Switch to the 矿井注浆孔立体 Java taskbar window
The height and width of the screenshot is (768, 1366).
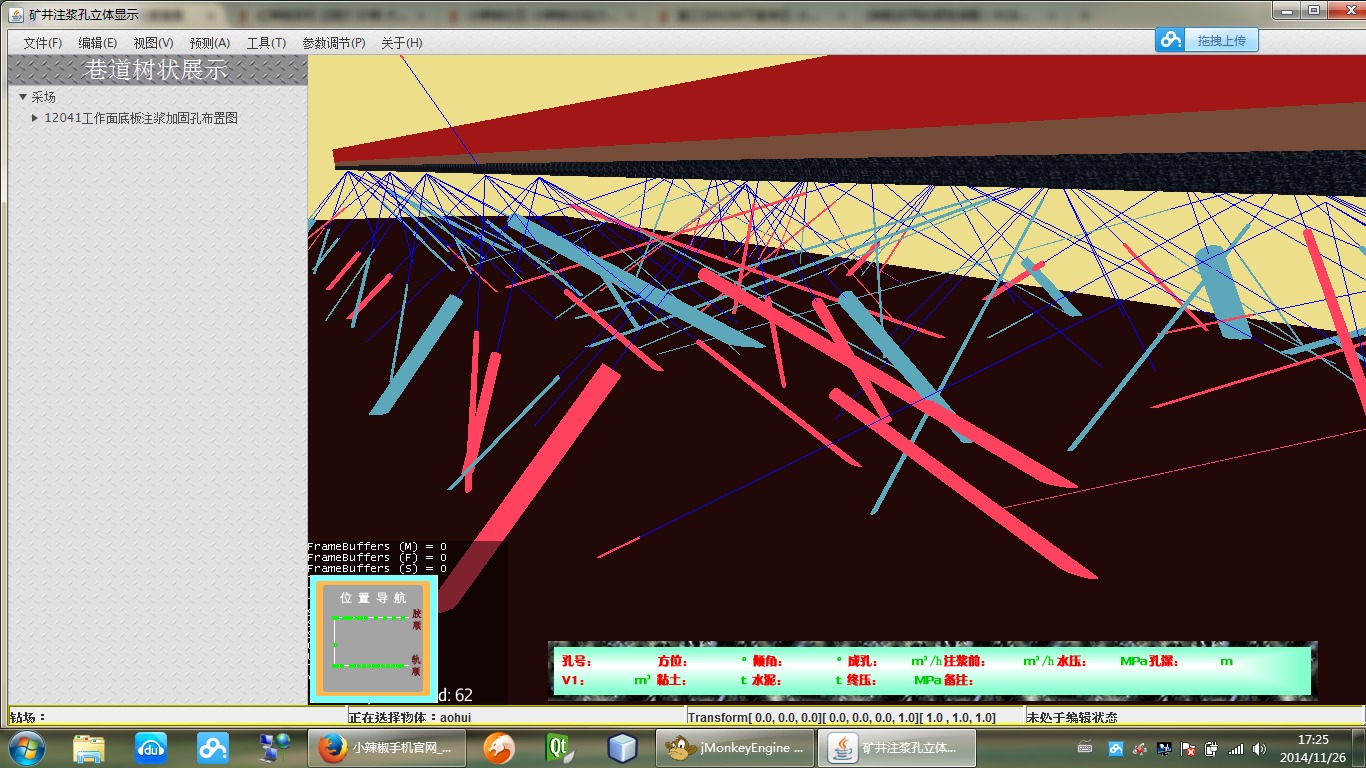coord(895,747)
